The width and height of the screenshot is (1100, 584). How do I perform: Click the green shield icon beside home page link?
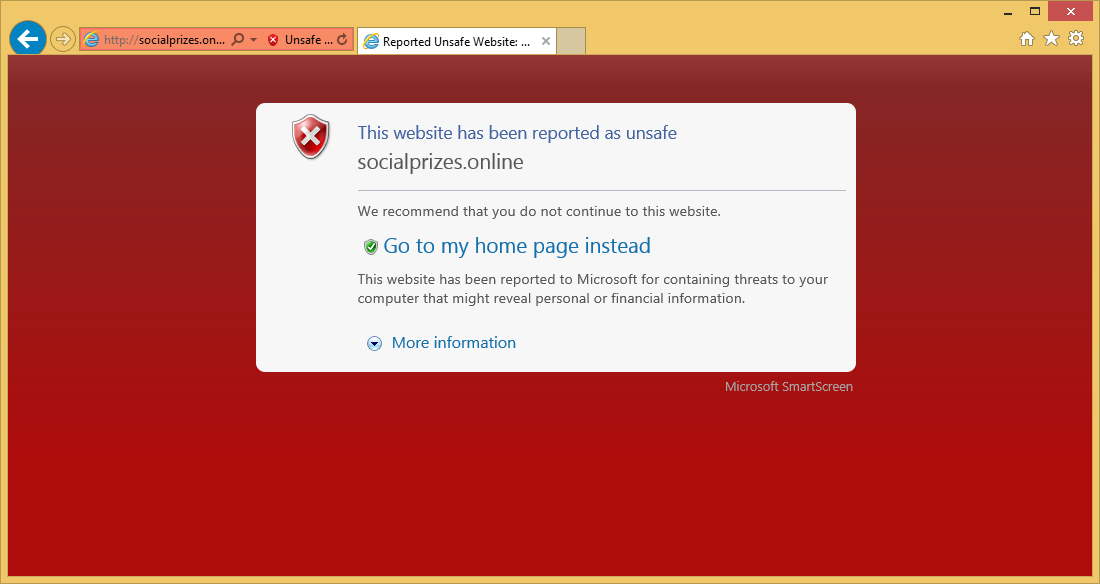[x=371, y=246]
